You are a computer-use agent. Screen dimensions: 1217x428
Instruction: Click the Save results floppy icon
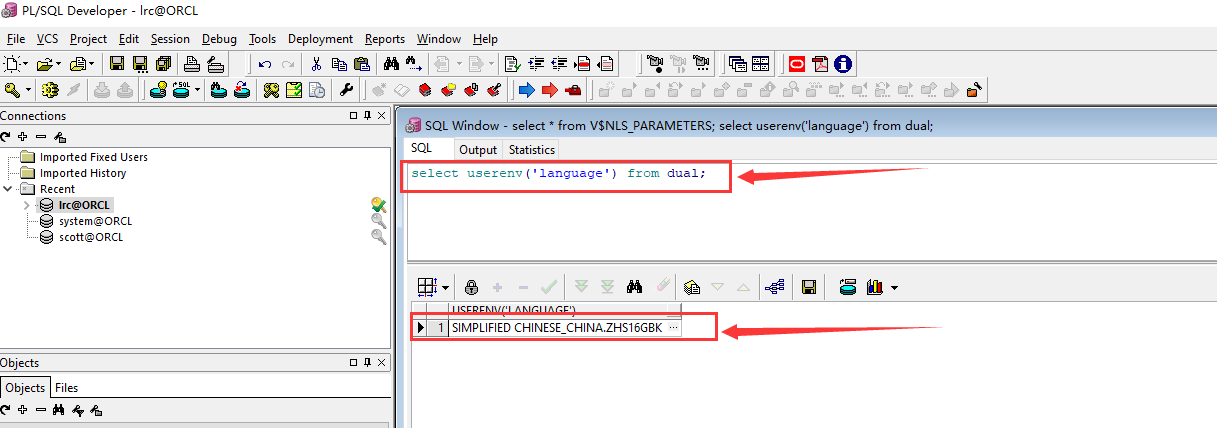click(x=809, y=287)
